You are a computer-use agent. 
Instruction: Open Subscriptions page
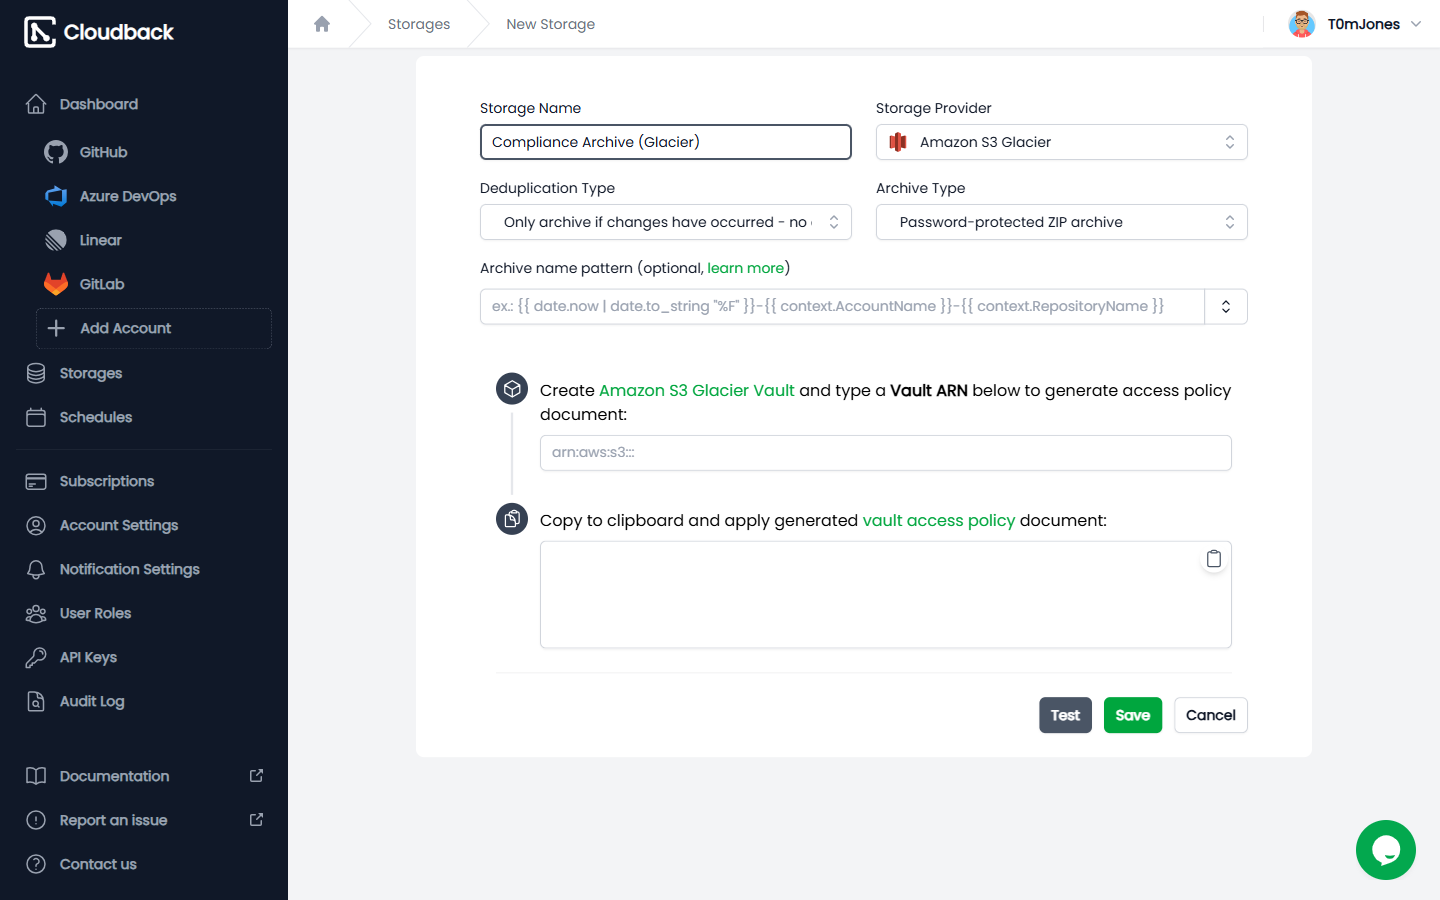[107, 481]
